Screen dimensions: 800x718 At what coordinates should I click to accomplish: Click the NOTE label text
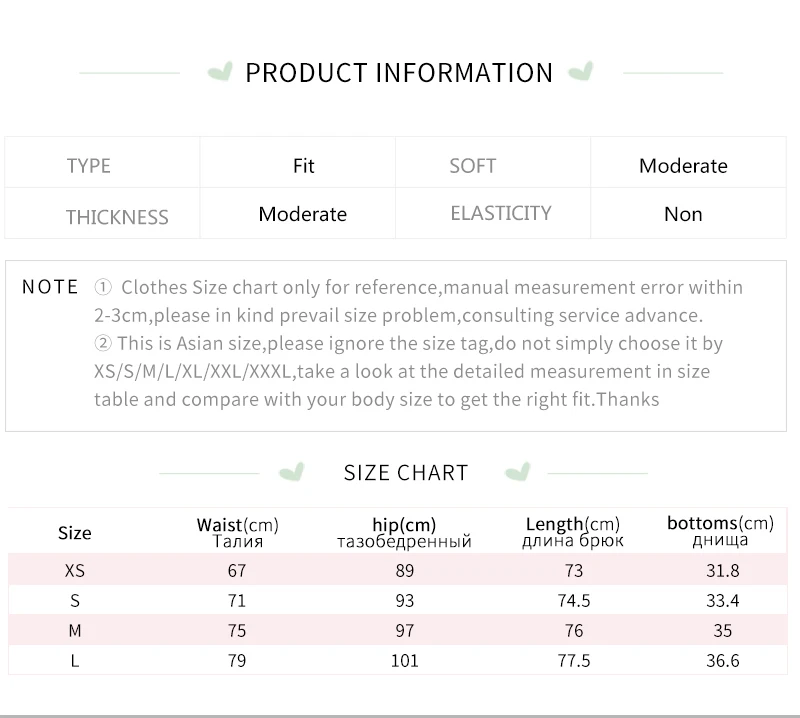pyautogui.click(x=50, y=288)
